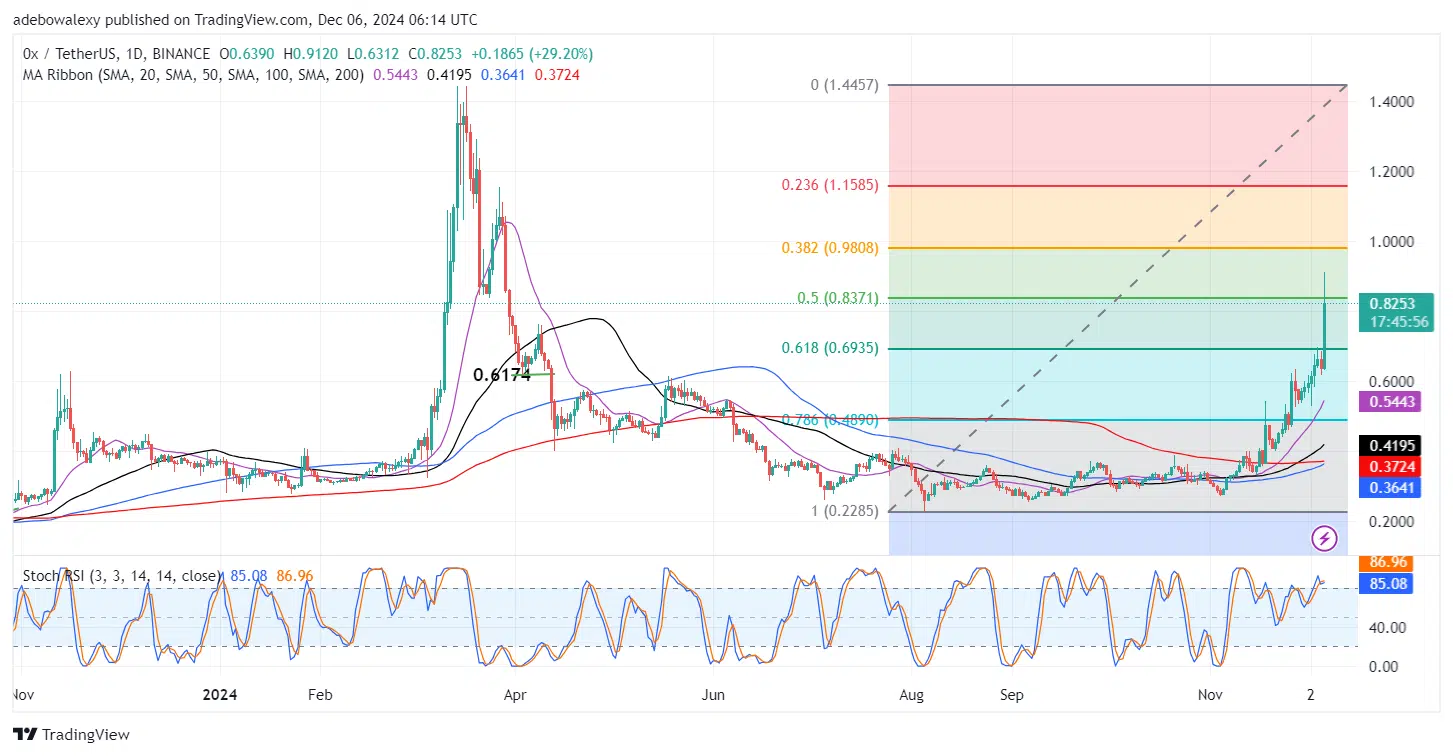Click the Fibonacci 0.5 (0.8371) label
This screenshot has height=756, width=1453.
pos(836,298)
